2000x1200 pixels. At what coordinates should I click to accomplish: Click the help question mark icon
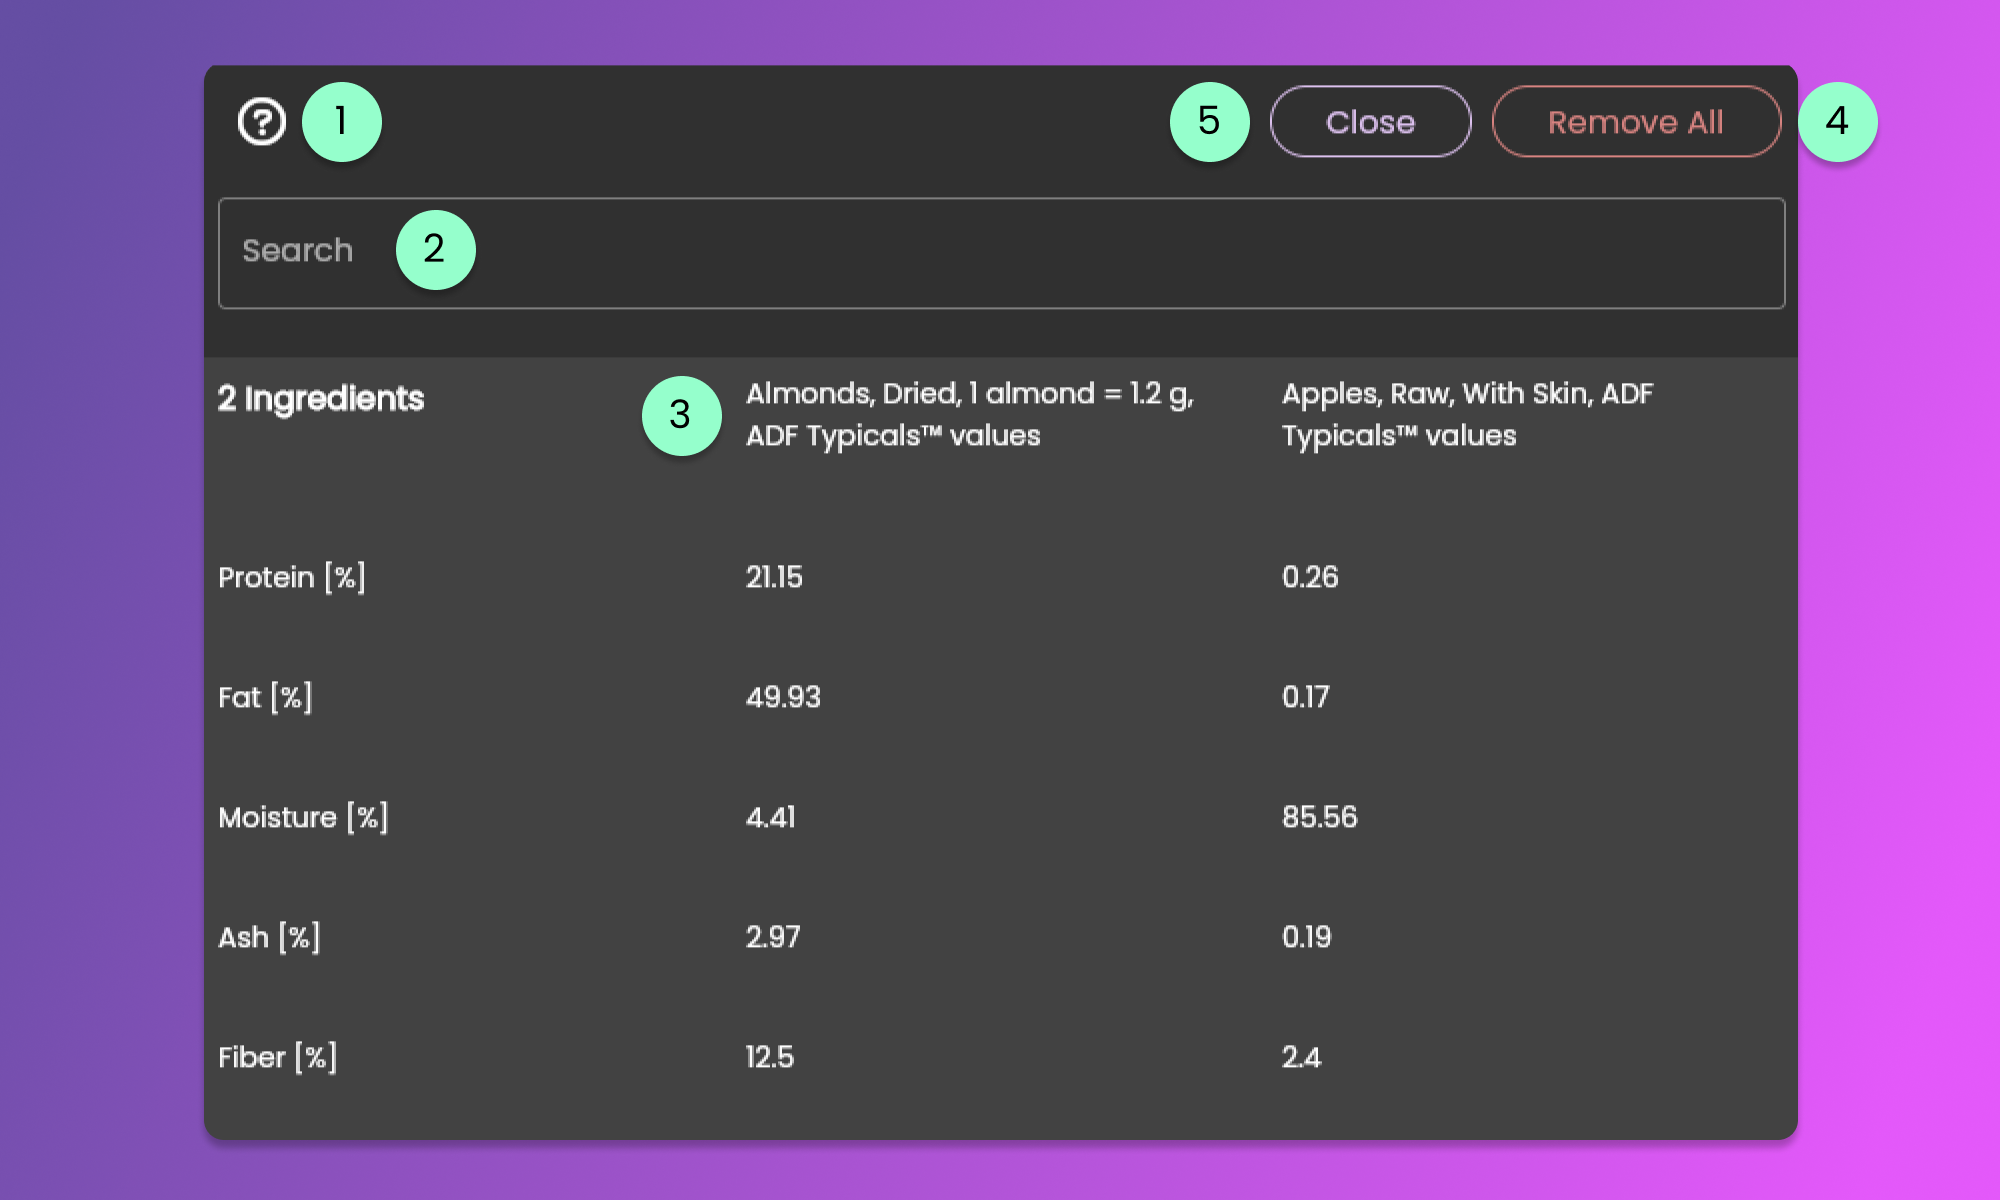tap(262, 122)
